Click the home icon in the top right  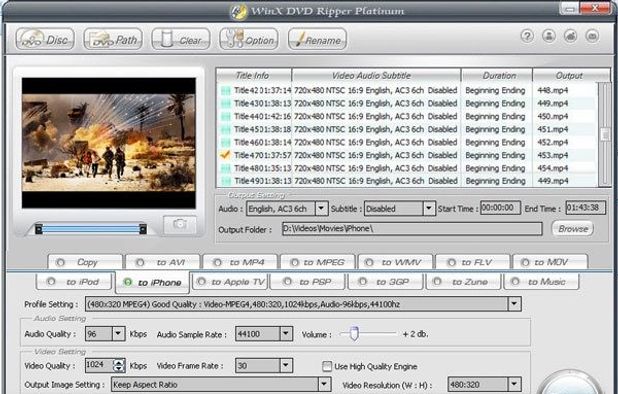coord(571,36)
